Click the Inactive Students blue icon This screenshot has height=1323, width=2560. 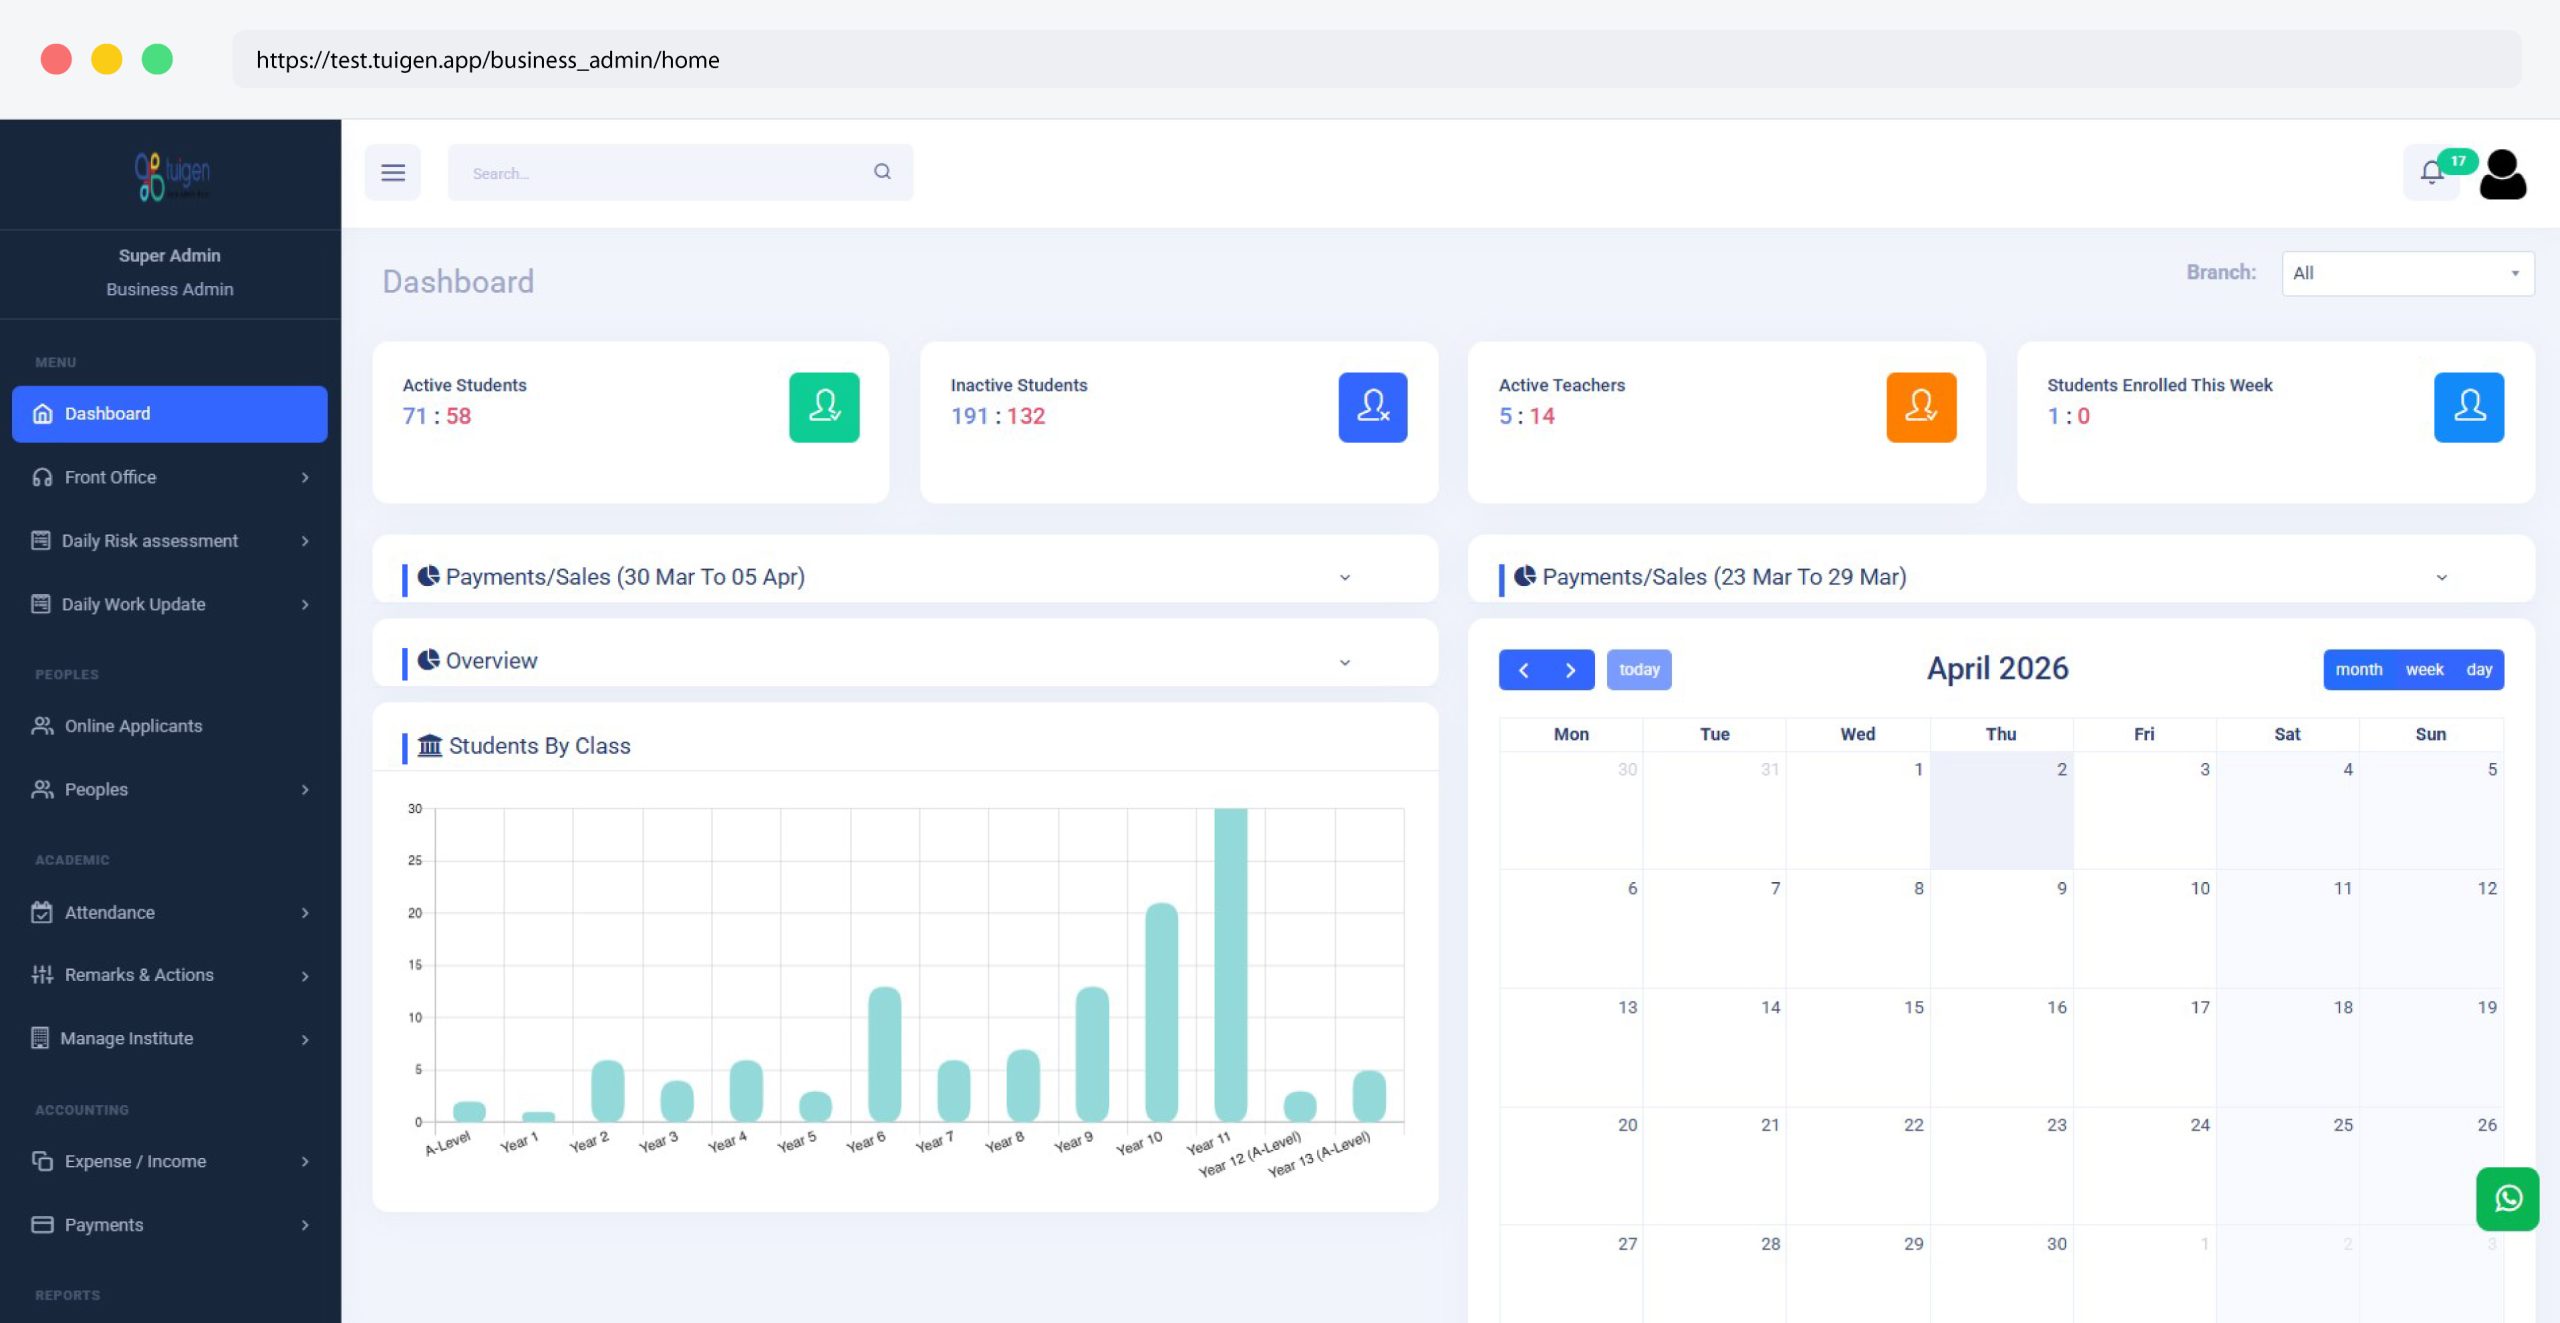1372,407
